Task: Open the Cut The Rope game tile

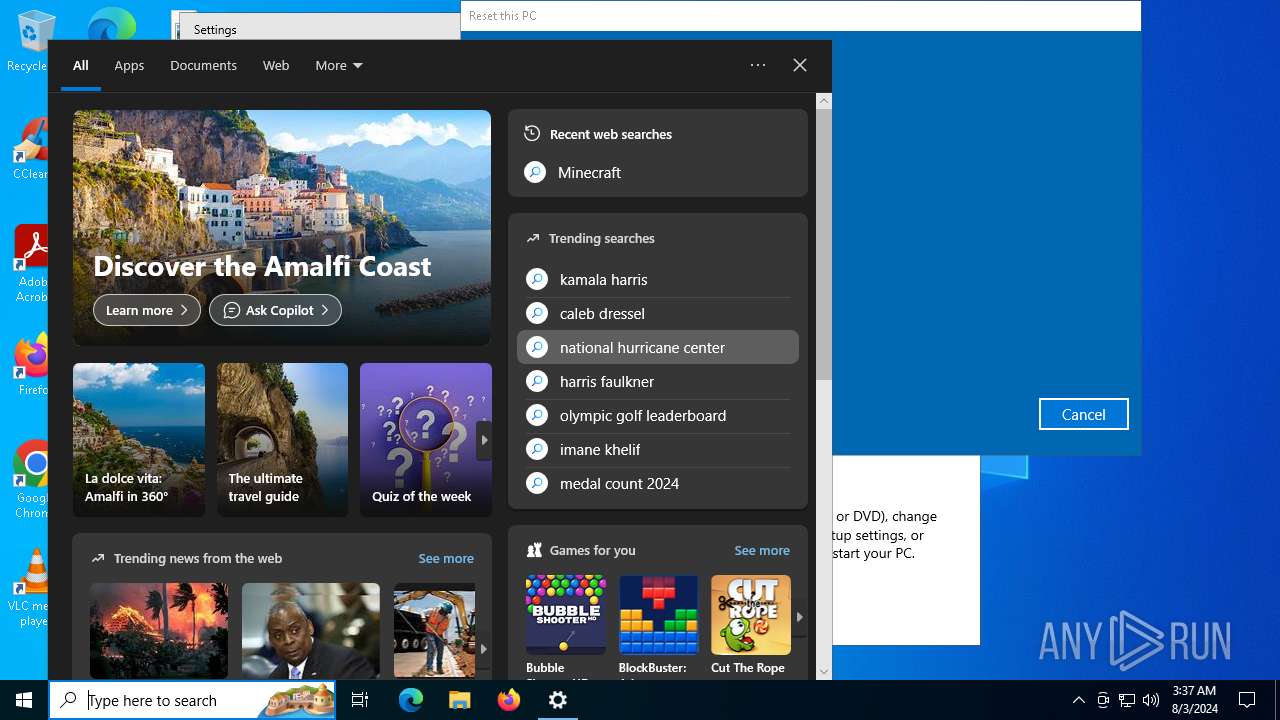Action: (x=751, y=627)
